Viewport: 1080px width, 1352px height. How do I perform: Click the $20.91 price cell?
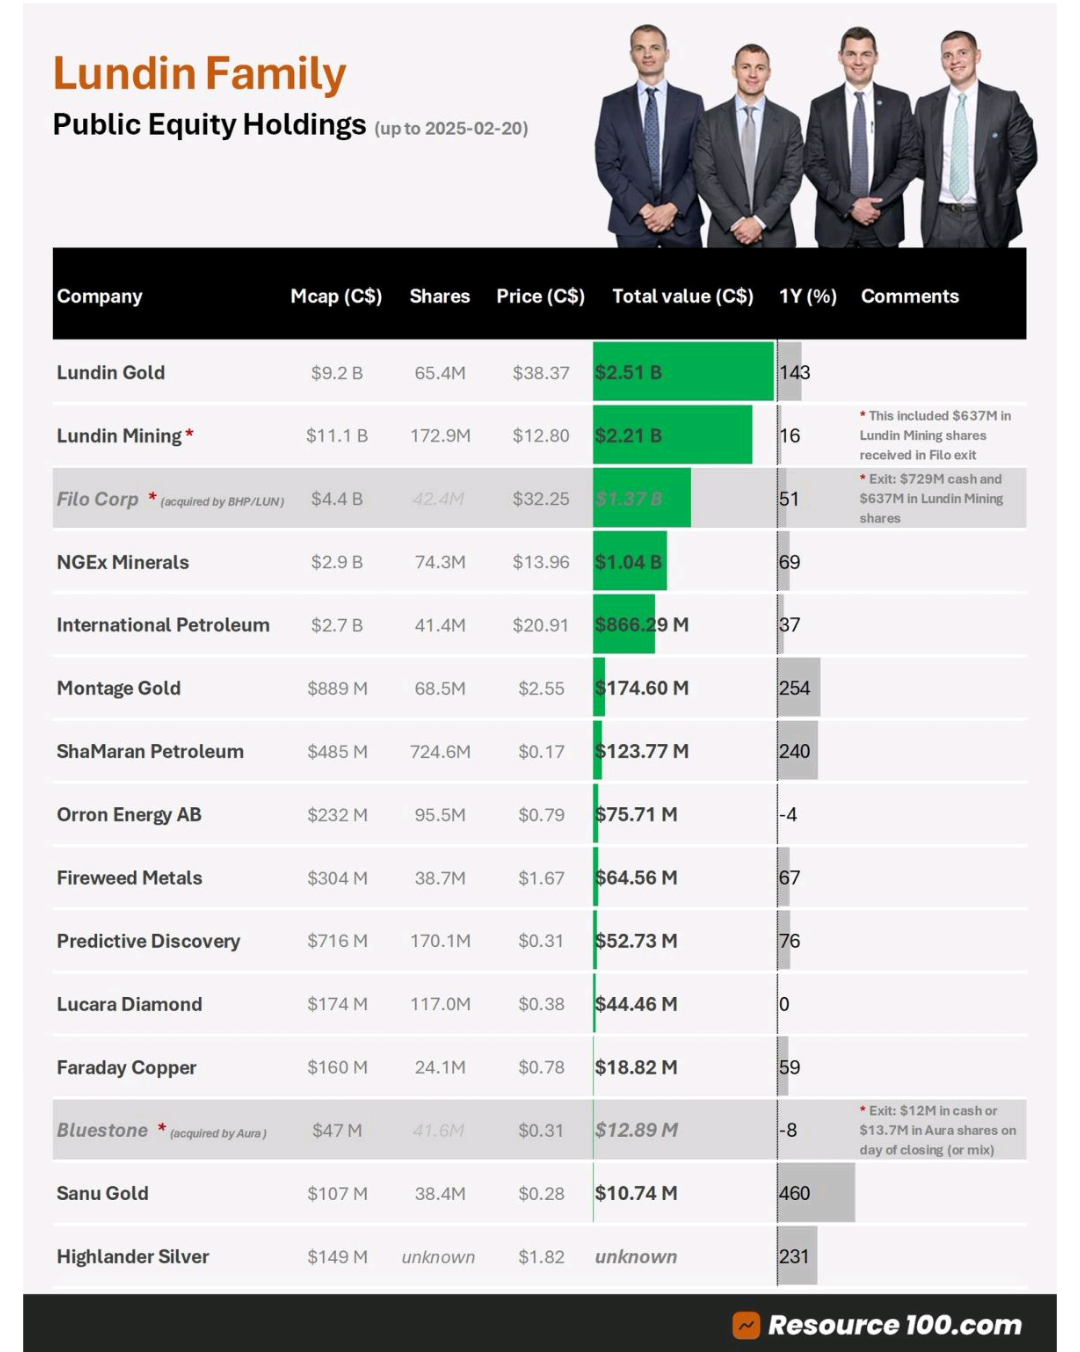pos(541,625)
